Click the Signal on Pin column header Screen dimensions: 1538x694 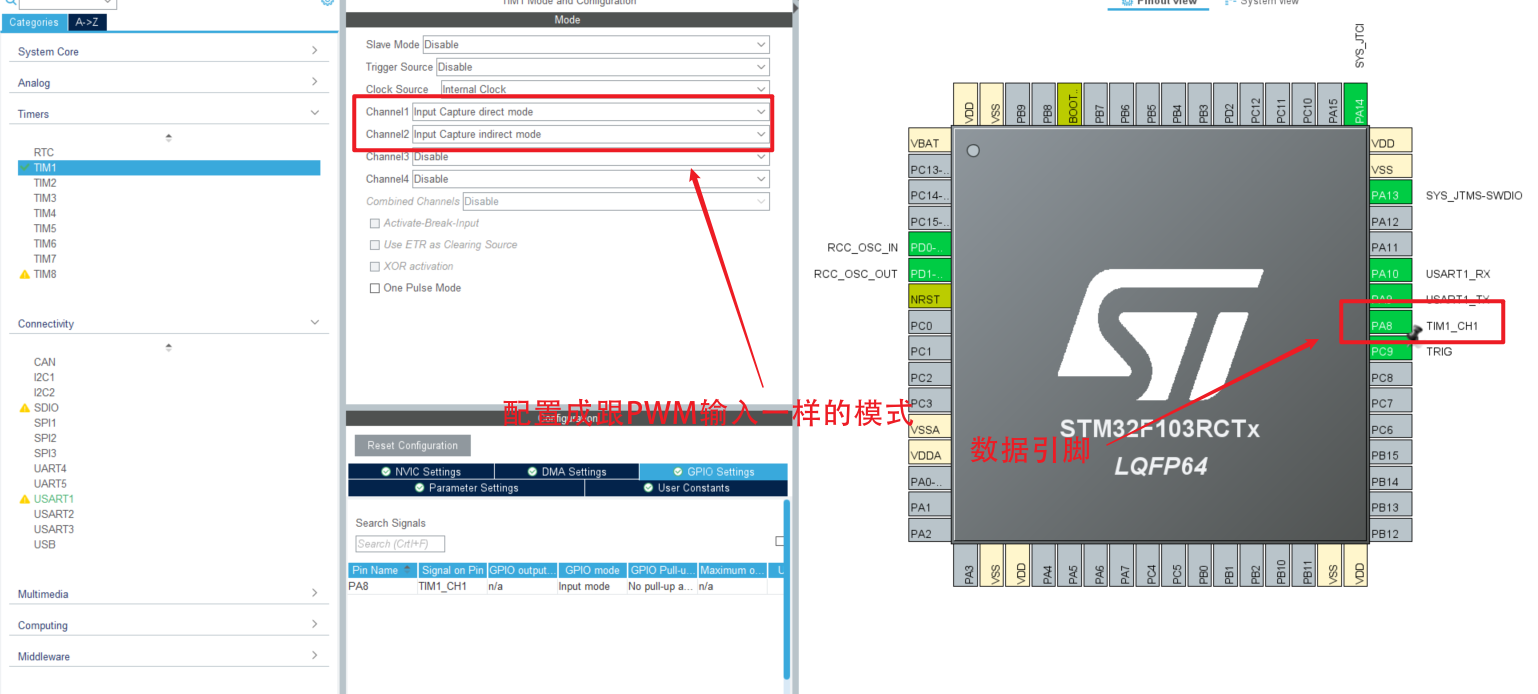click(x=451, y=570)
